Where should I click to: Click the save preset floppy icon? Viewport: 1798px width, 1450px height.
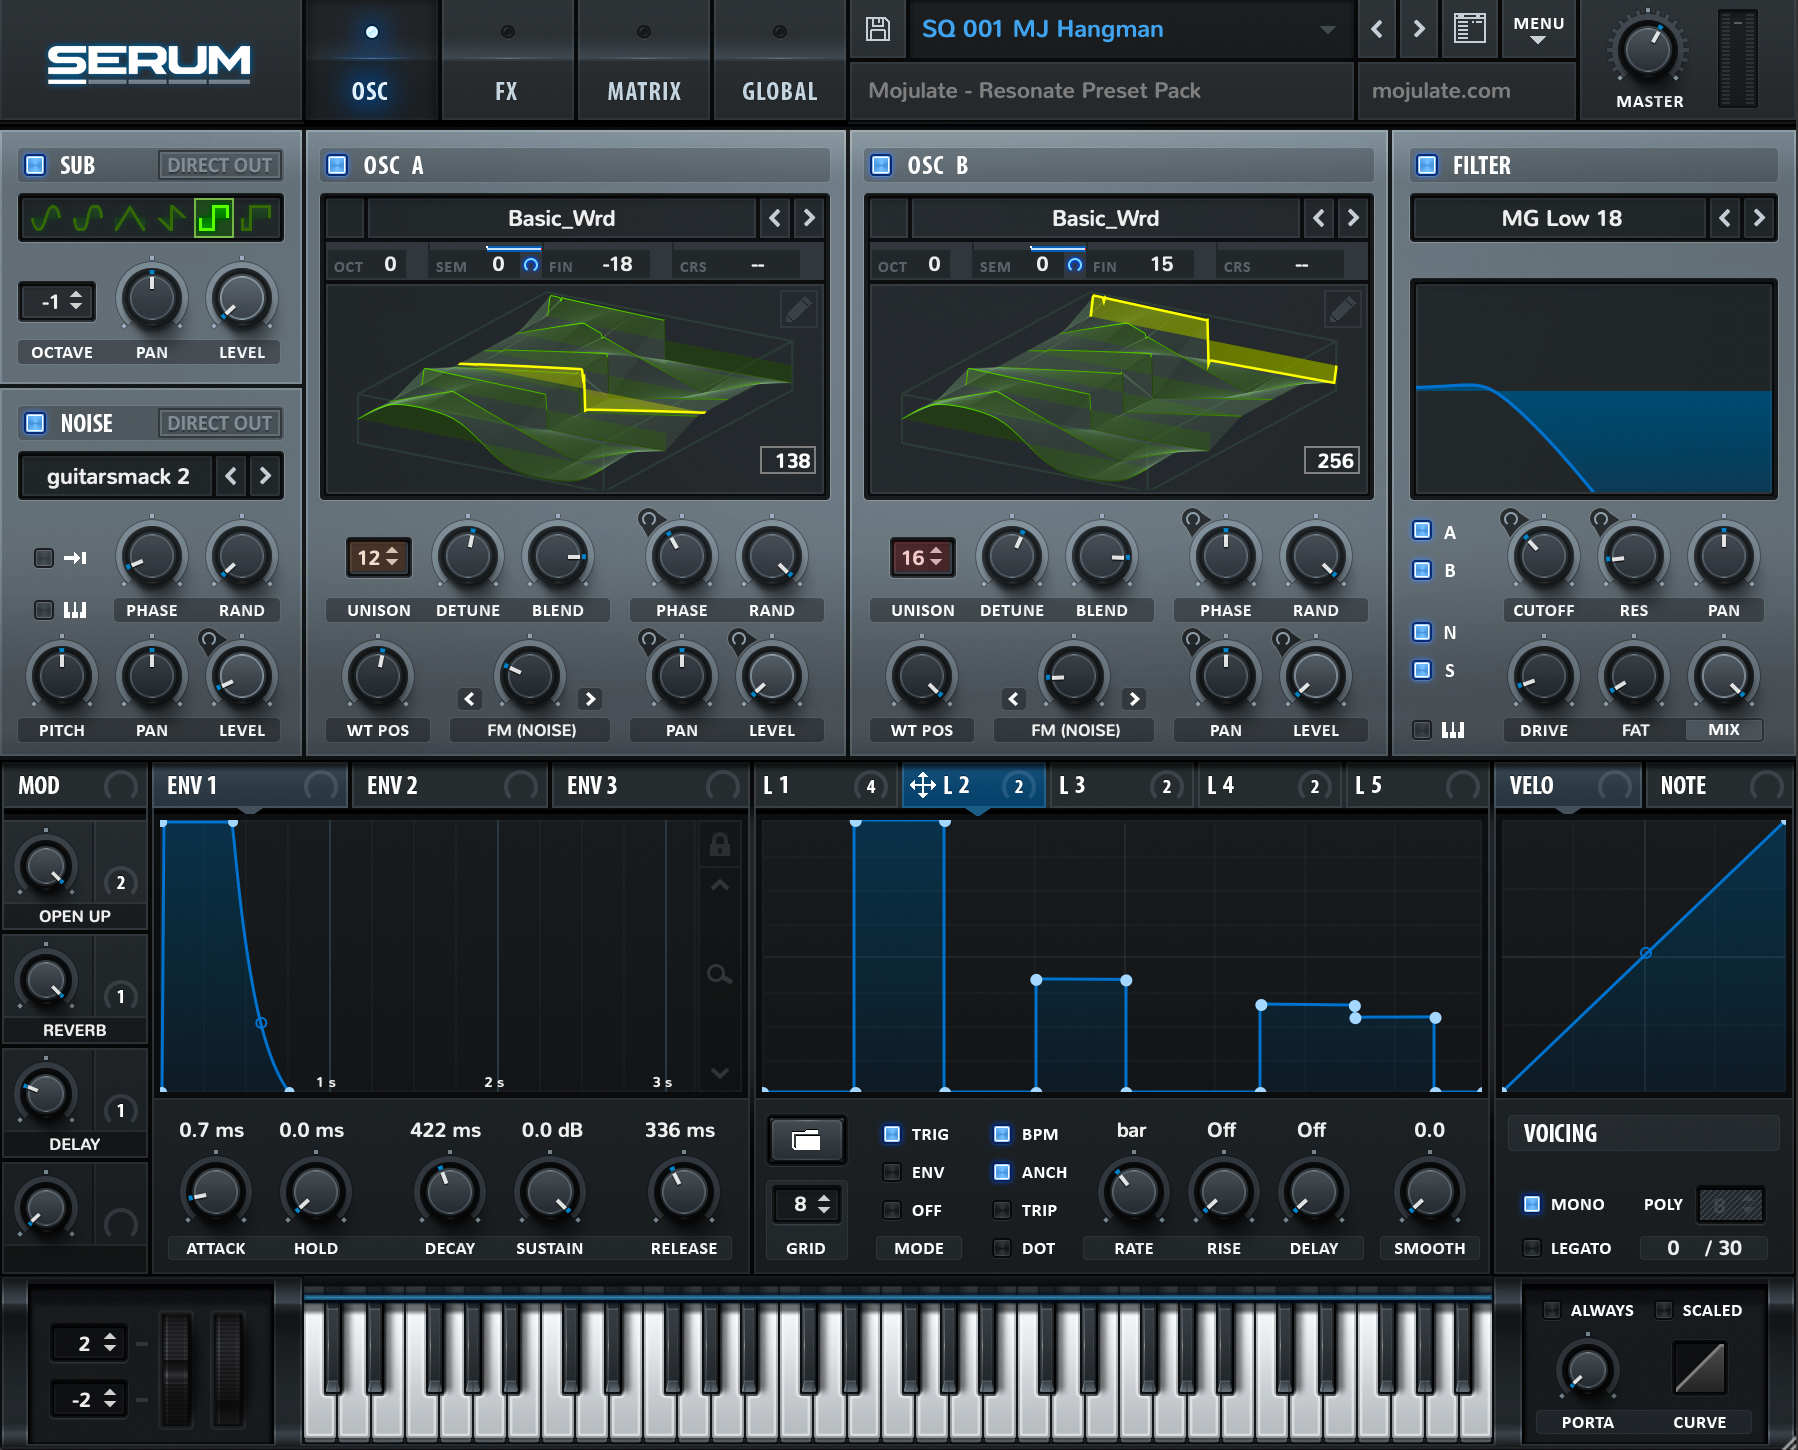click(877, 29)
